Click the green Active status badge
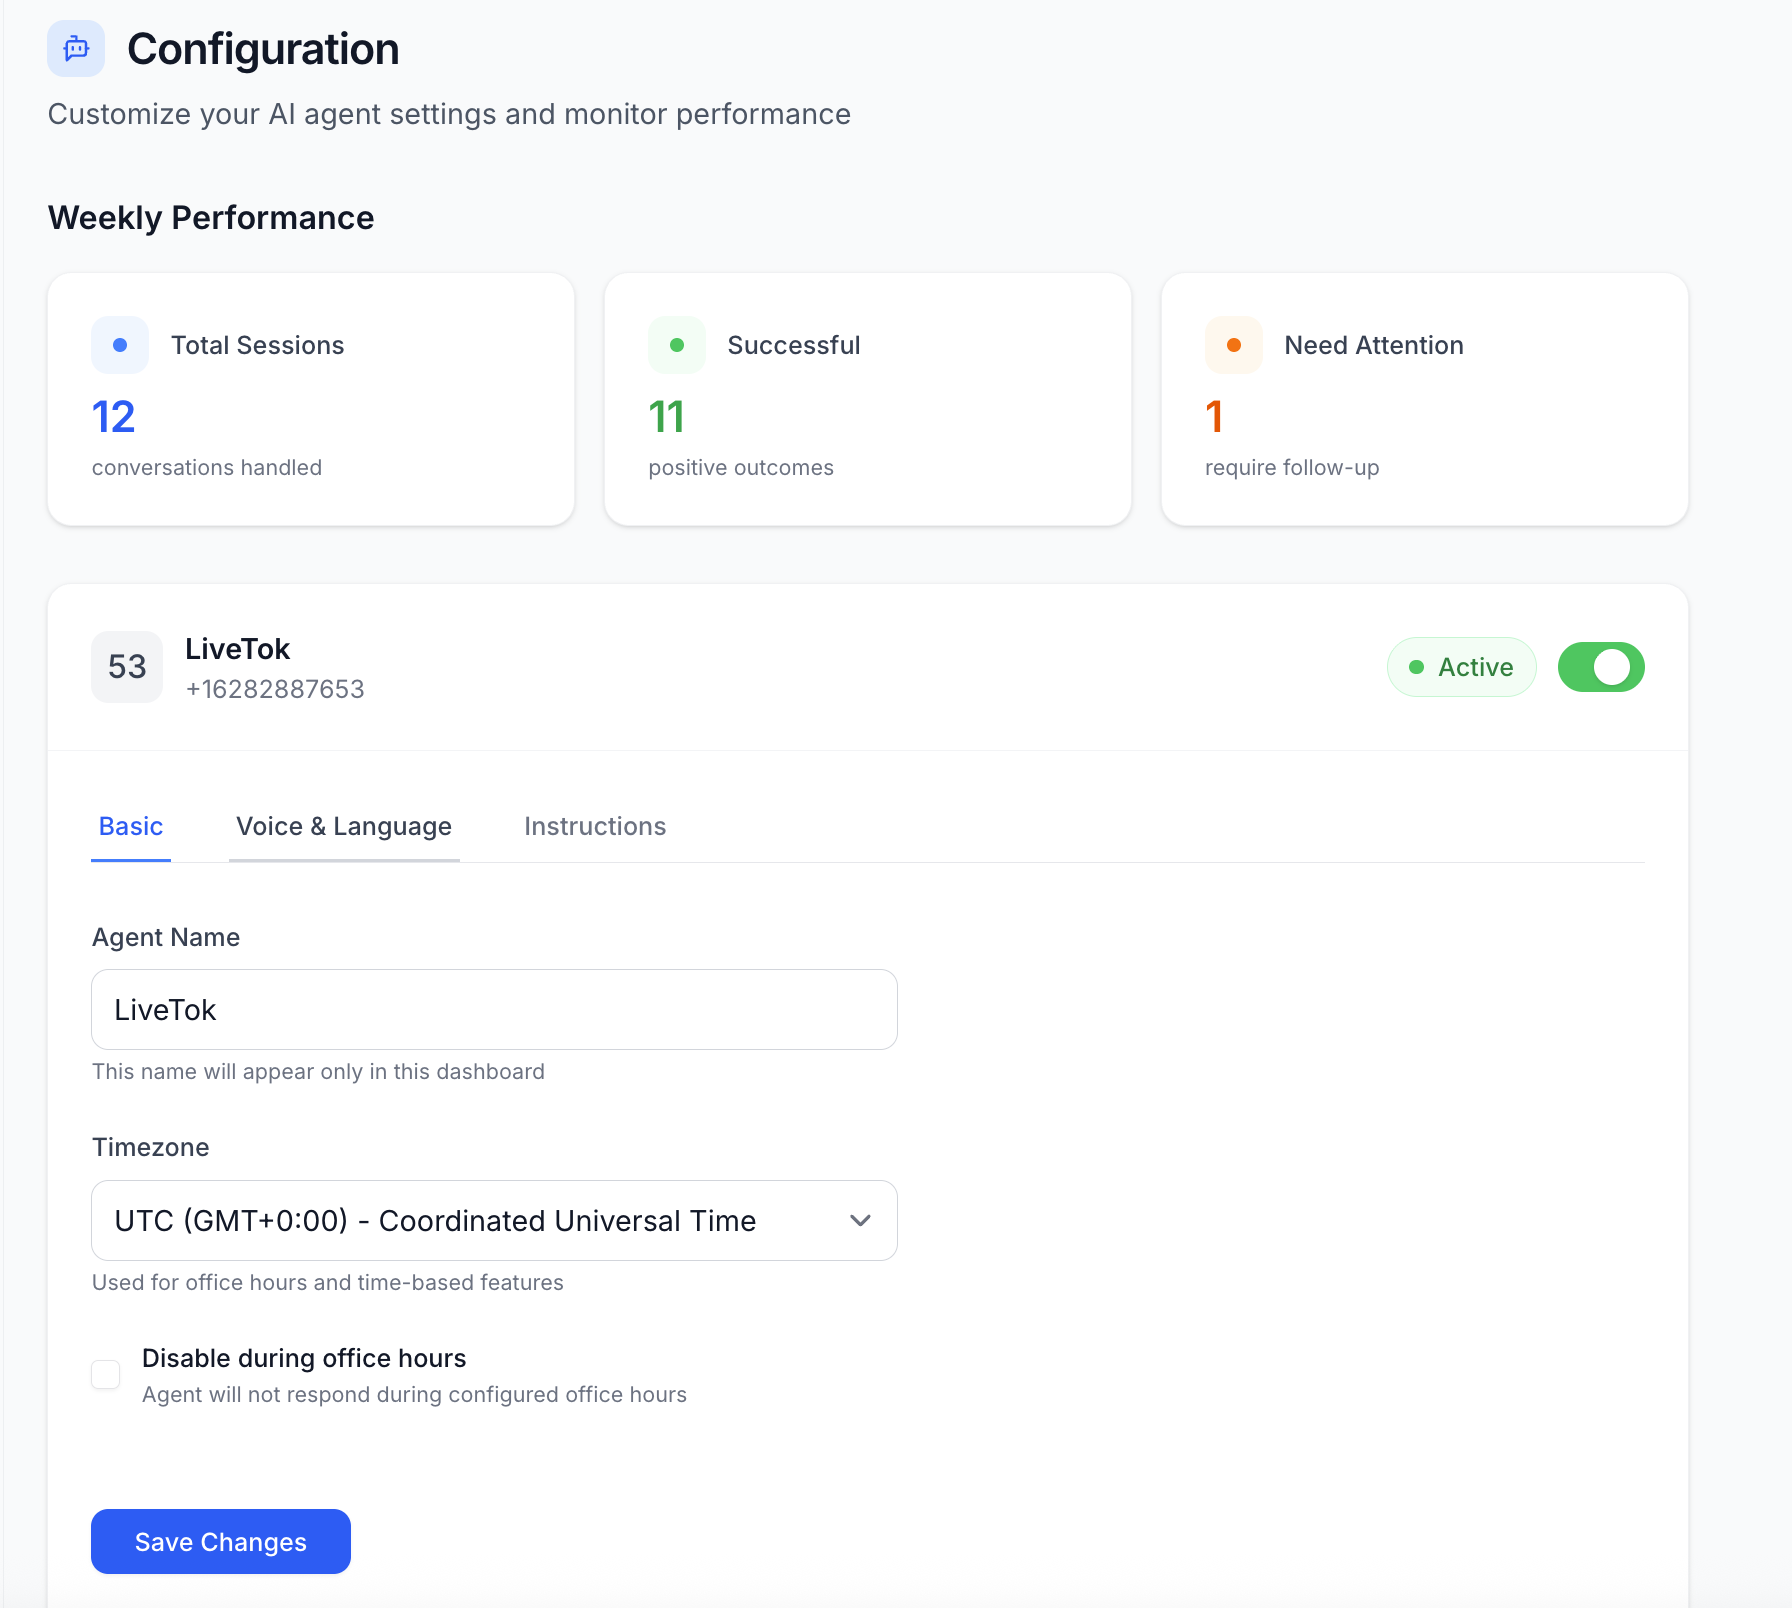The image size is (1792, 1608). [1461, 667]
